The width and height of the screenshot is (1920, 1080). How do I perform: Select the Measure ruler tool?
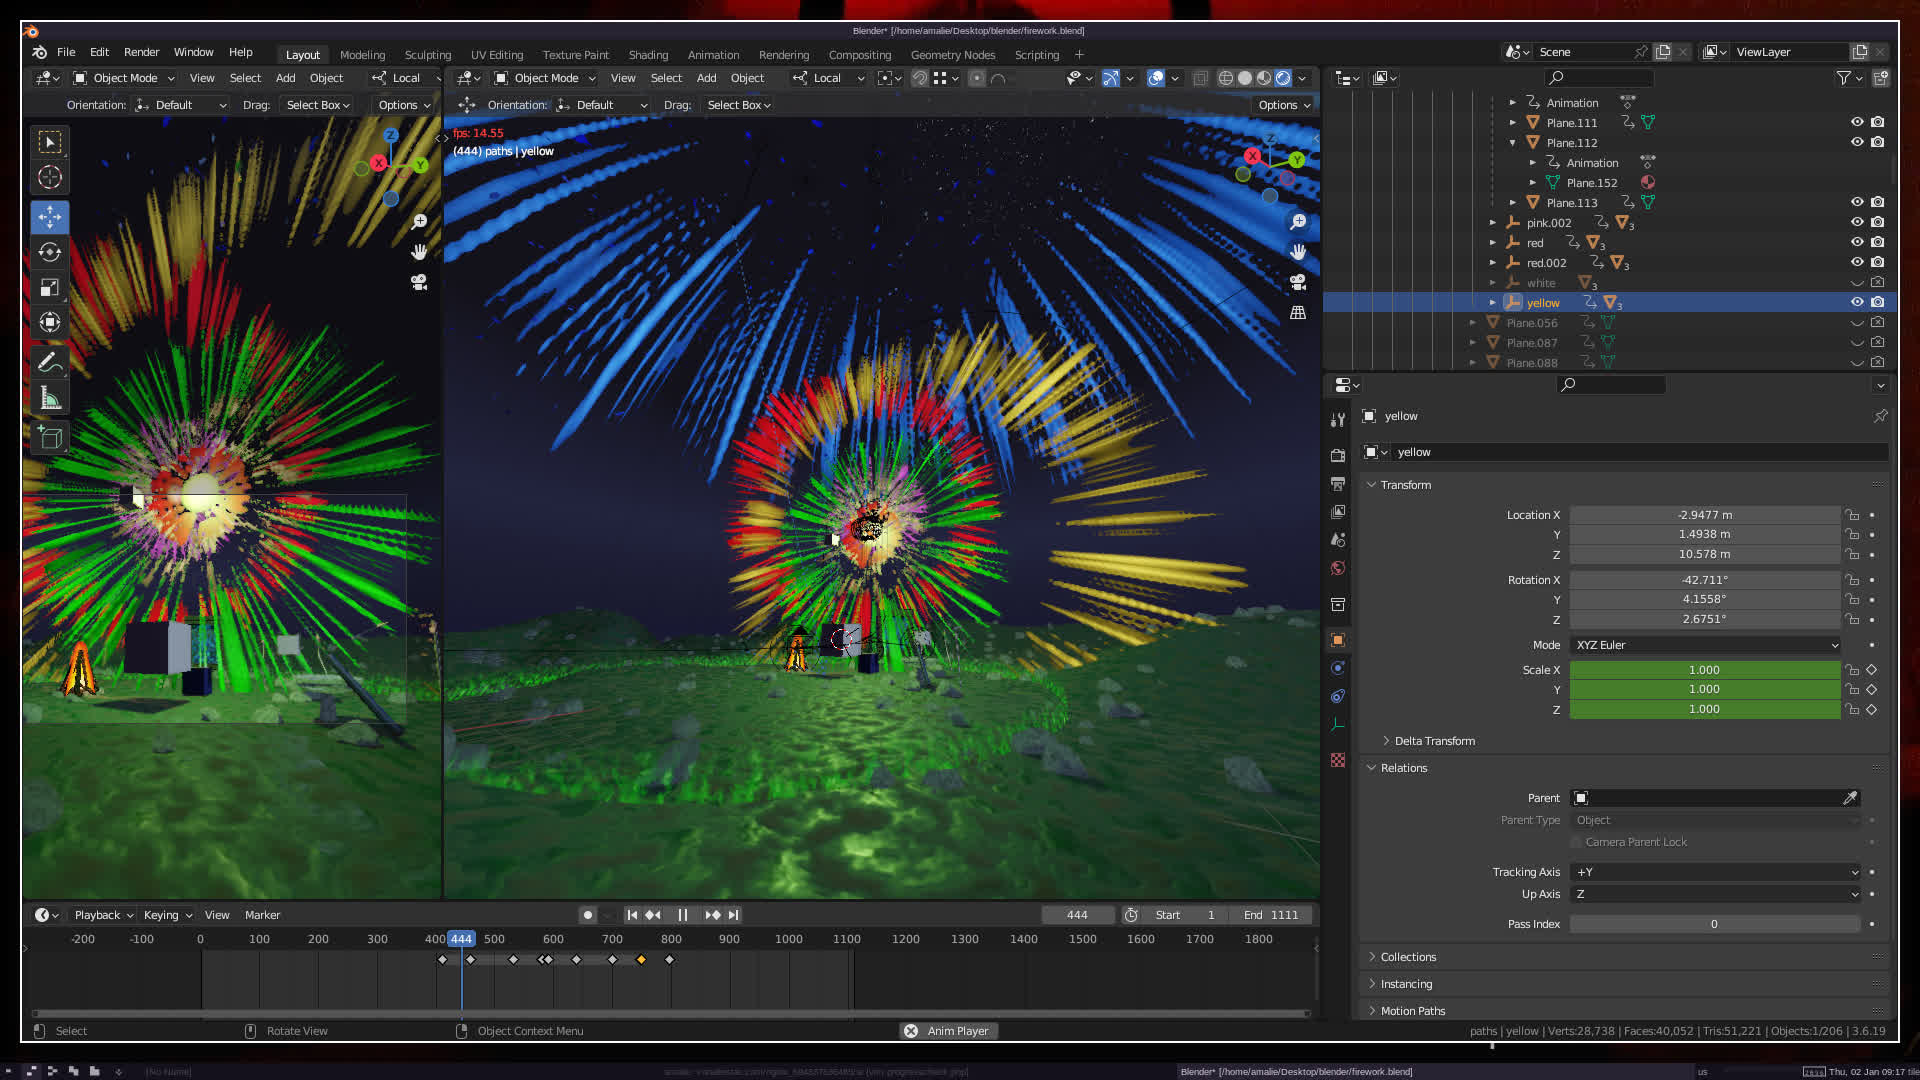[x=50, y=399]
